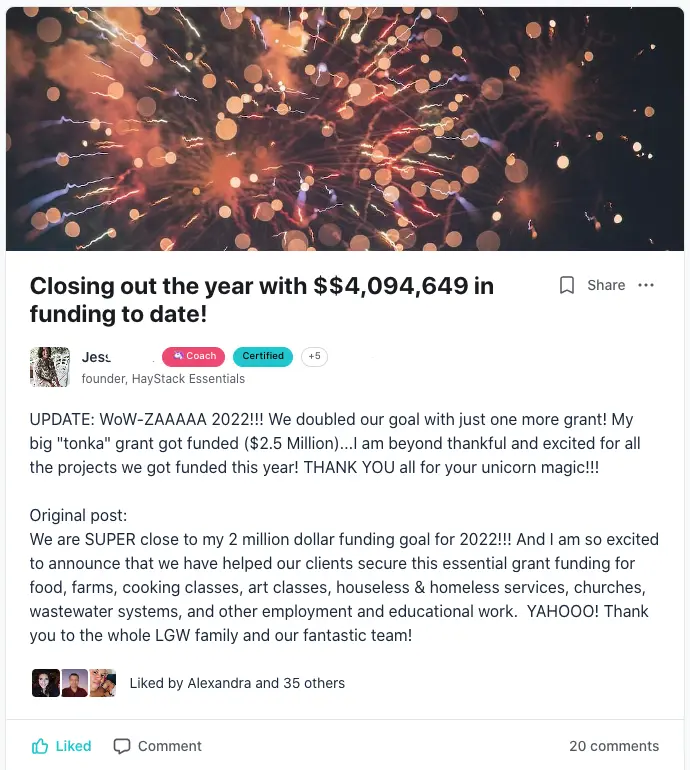The height and width of the screenshot is (770, 690).
Task: Open the three-dot post options menu
Action: pos(646,285)
